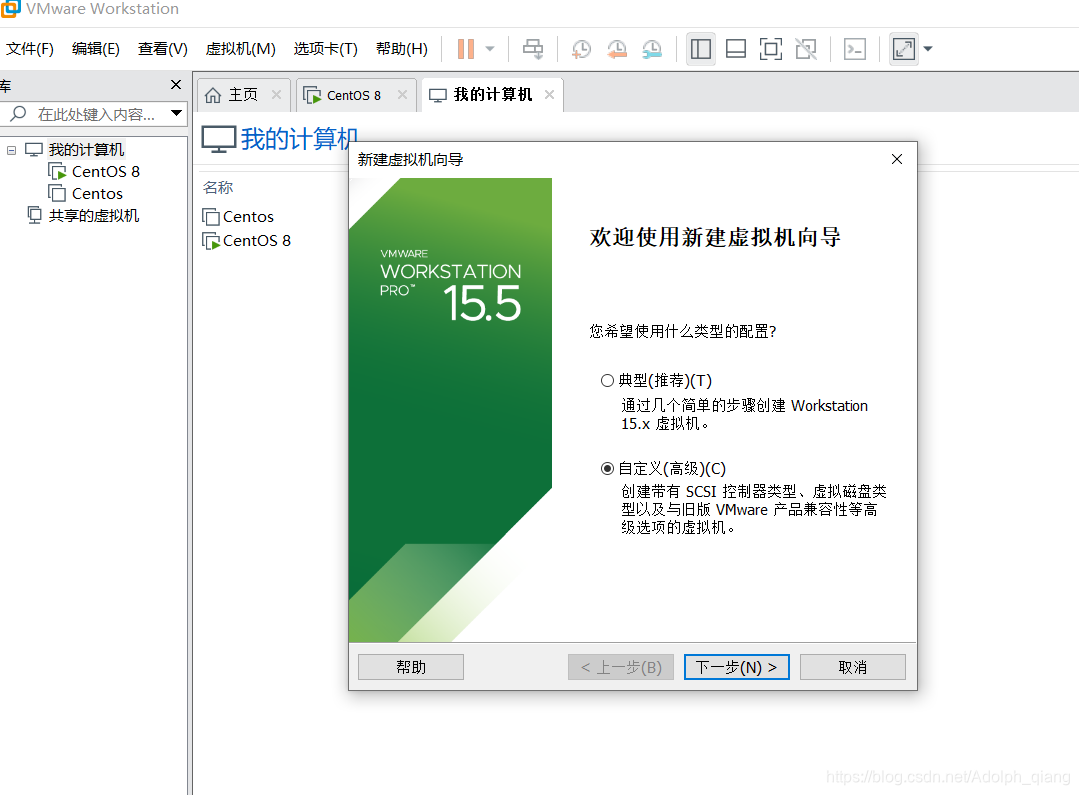Open the console view icon
The image size is (1079, 795).
[x=855, y=49]
